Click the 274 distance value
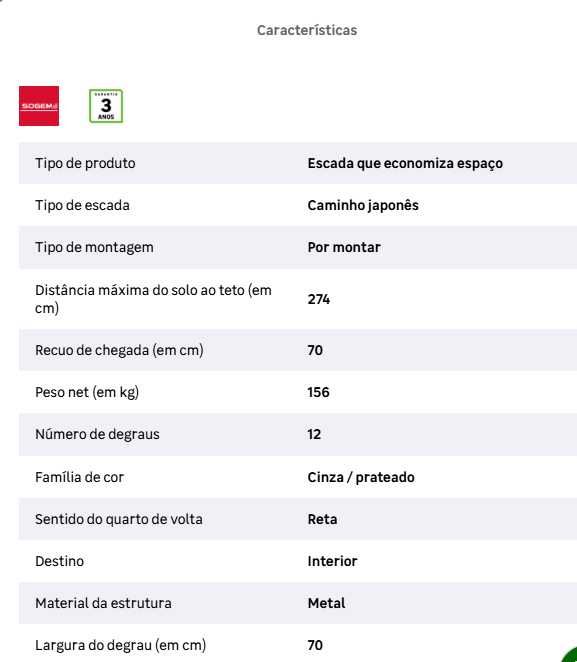The image size is (577, 662). [319, 299]
